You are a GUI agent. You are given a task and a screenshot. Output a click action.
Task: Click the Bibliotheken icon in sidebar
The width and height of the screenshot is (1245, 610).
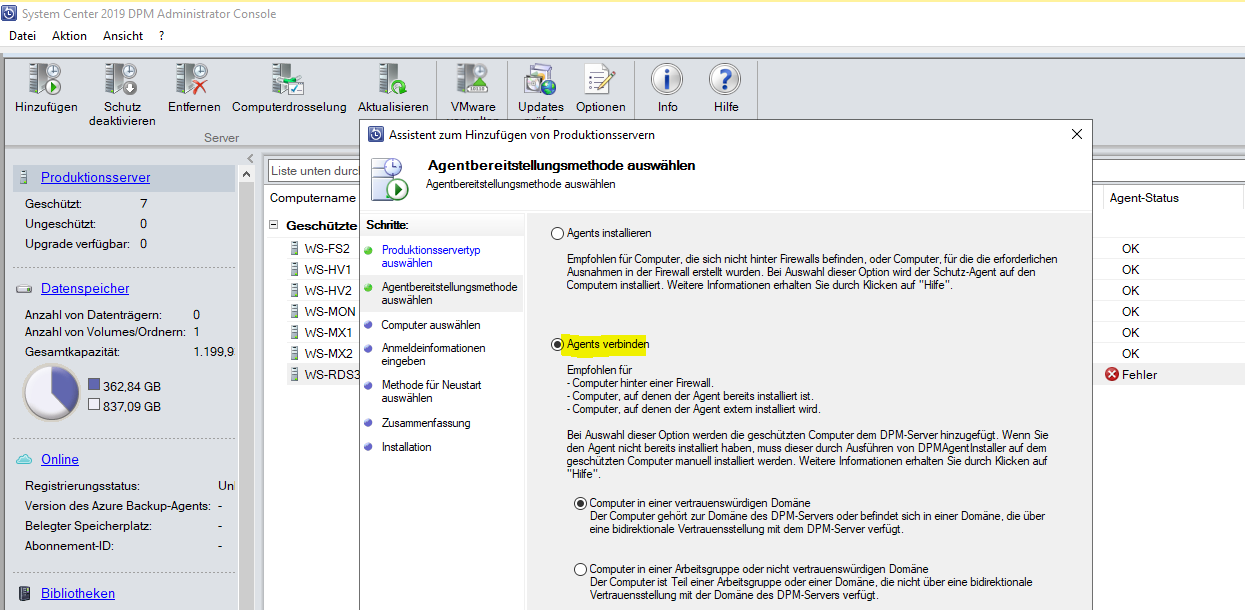click(x=24, y=594)
